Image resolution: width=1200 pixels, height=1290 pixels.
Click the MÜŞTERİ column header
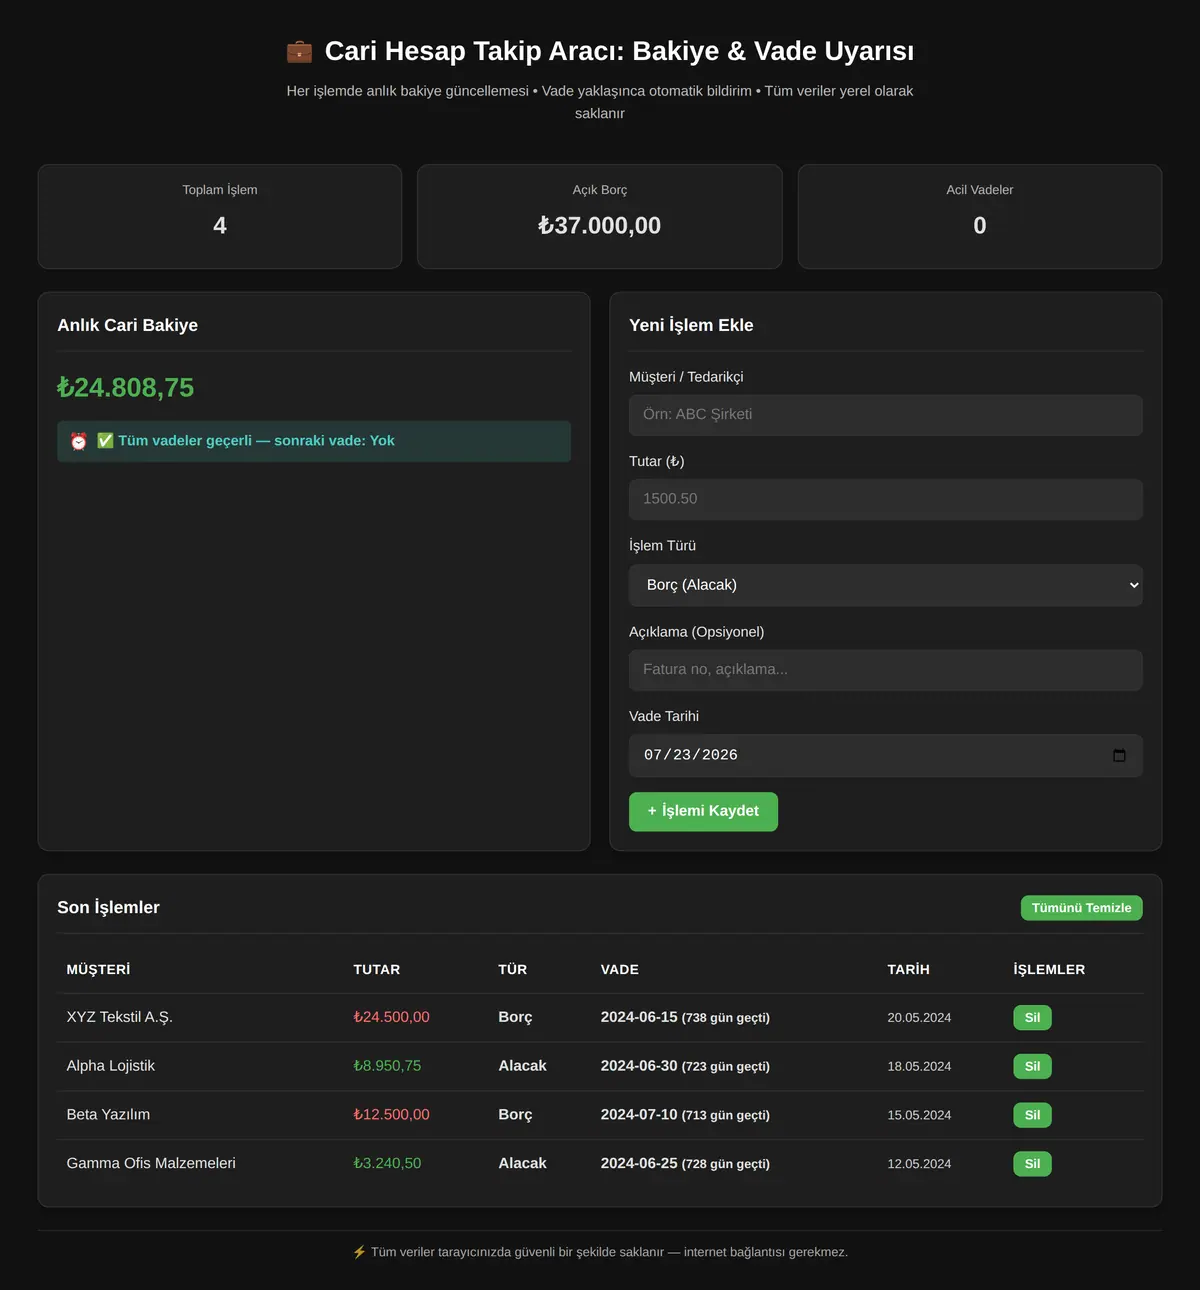98,970
